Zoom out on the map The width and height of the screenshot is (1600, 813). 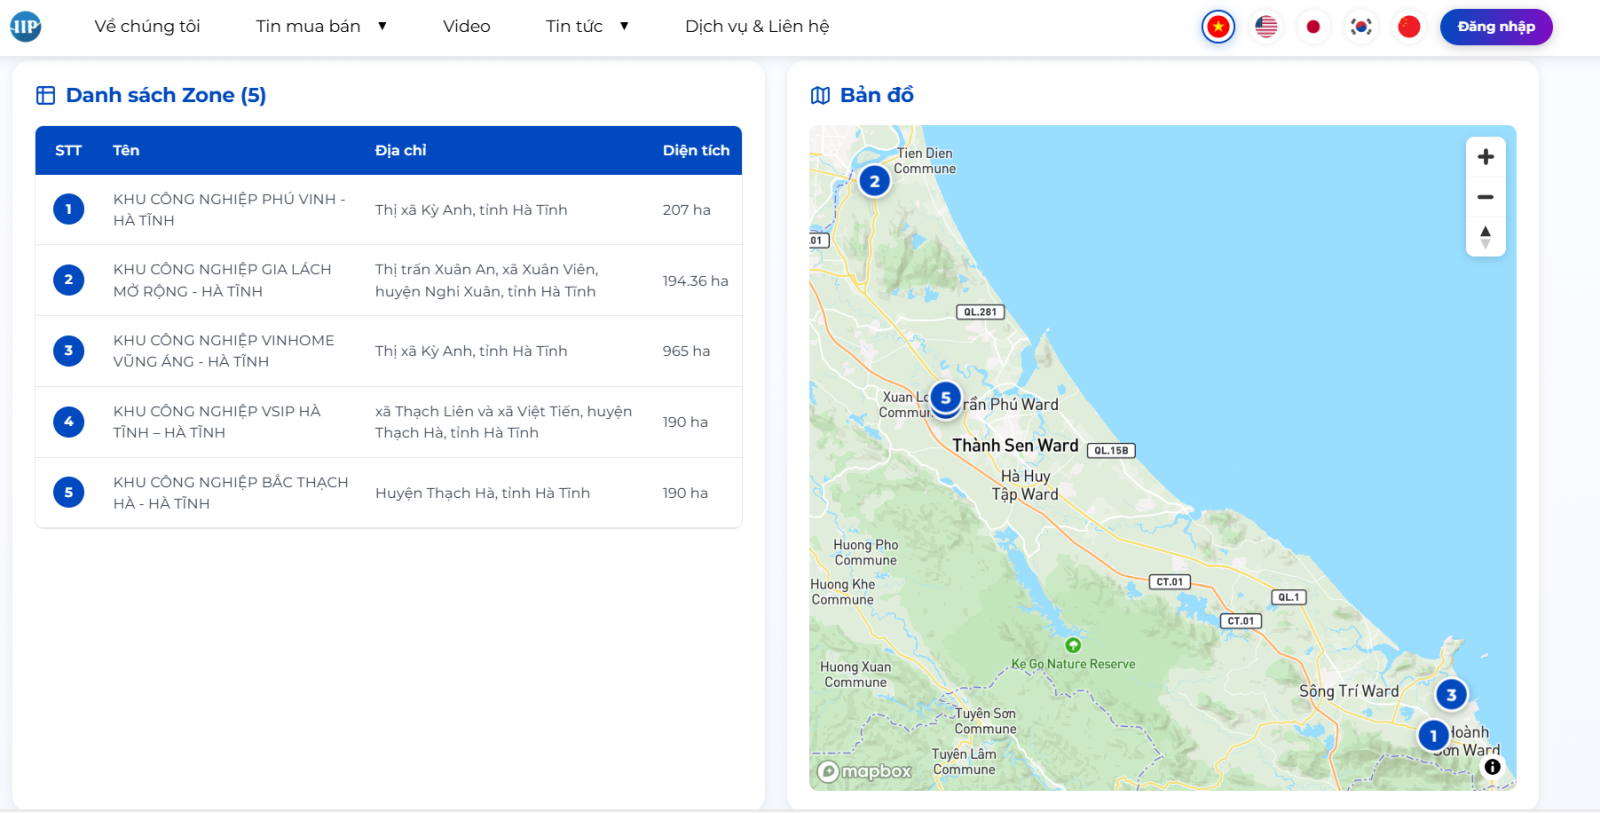[1486, 197]
